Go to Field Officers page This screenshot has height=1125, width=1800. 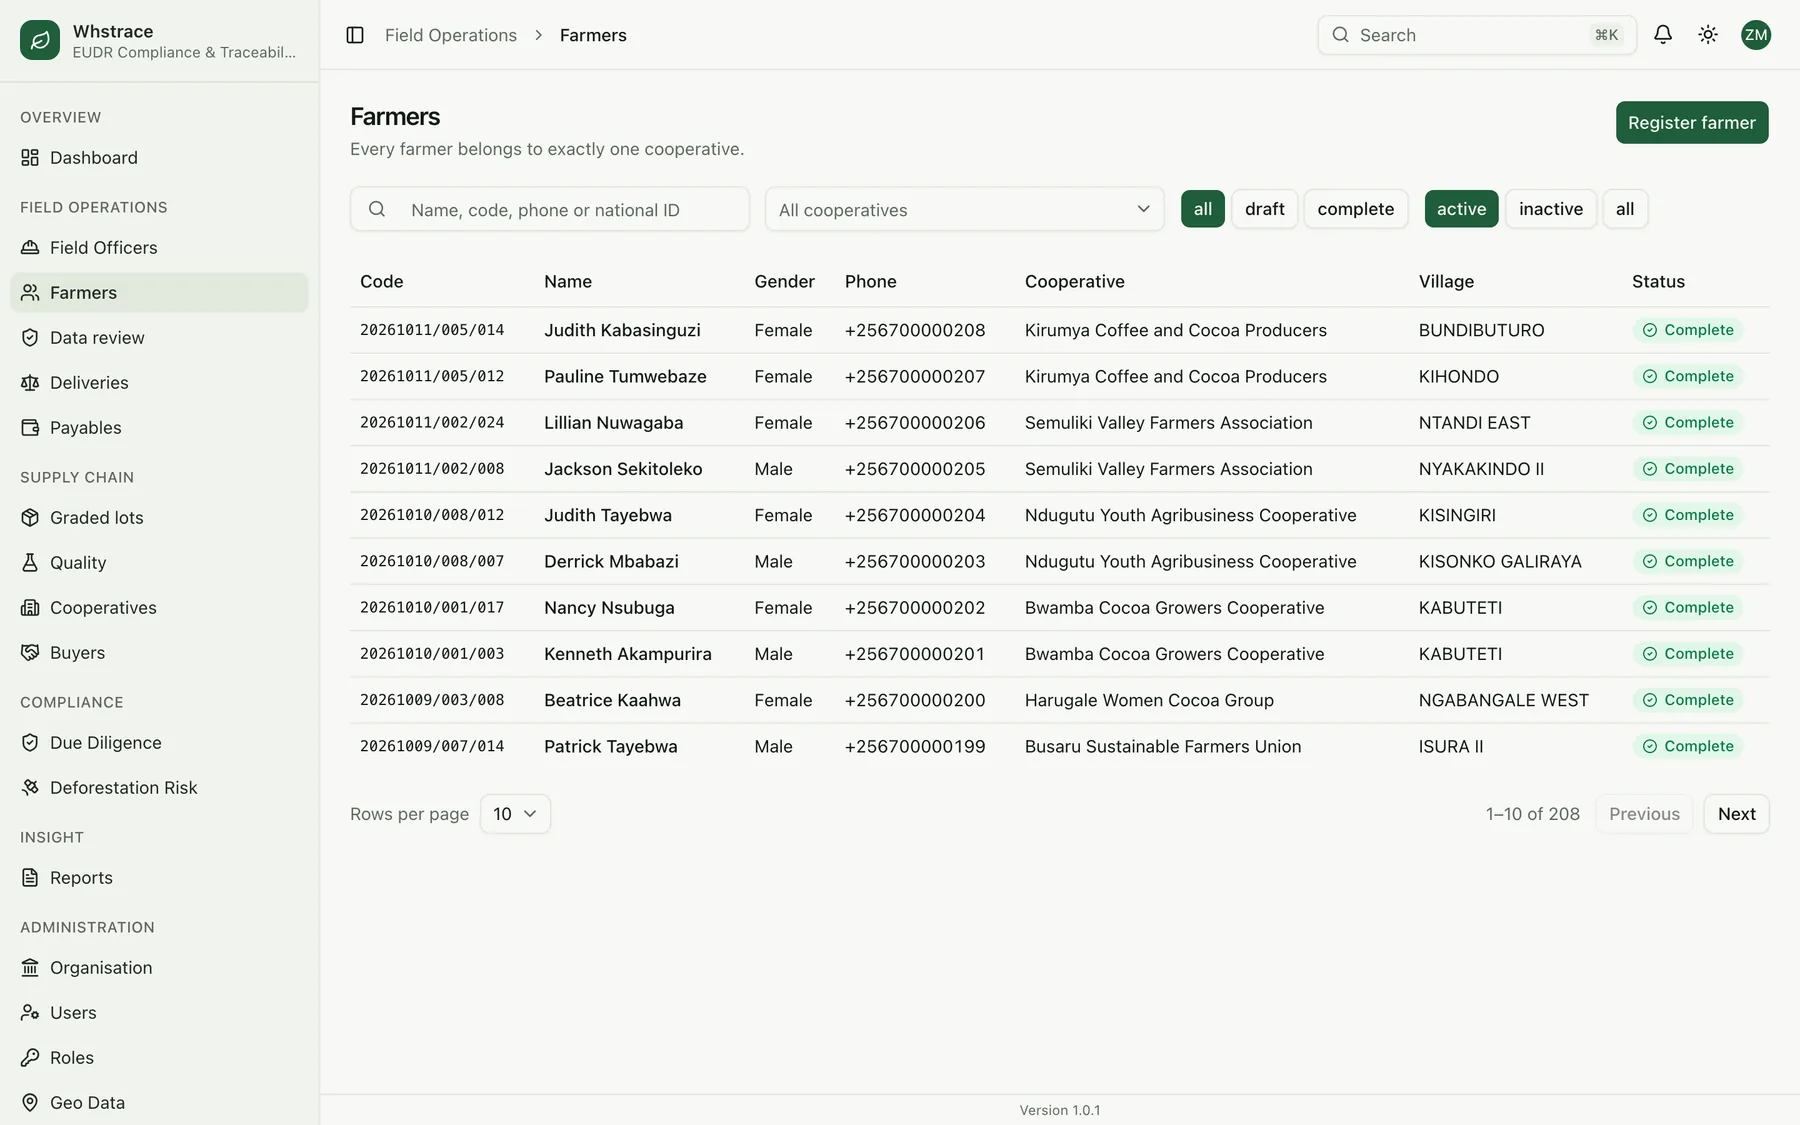coord(159,248)
